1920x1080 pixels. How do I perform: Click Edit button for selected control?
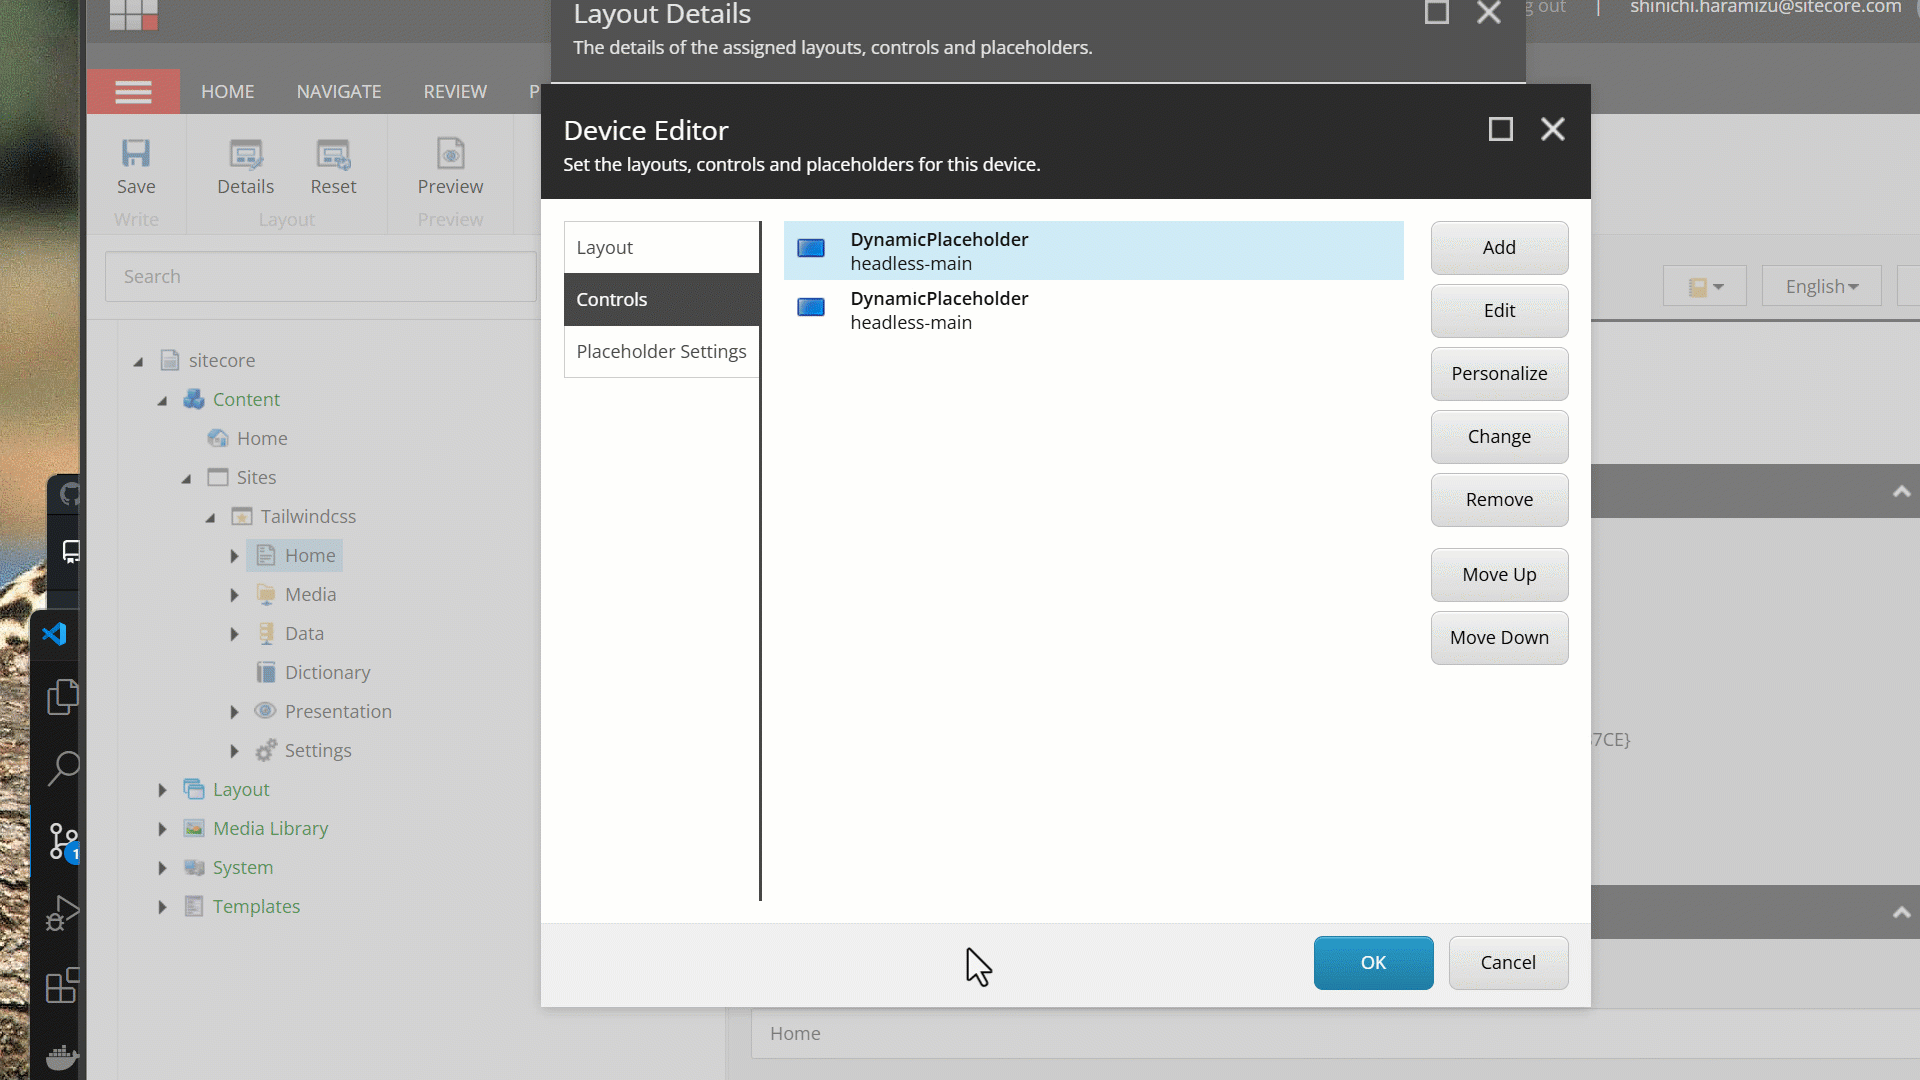1499,310
